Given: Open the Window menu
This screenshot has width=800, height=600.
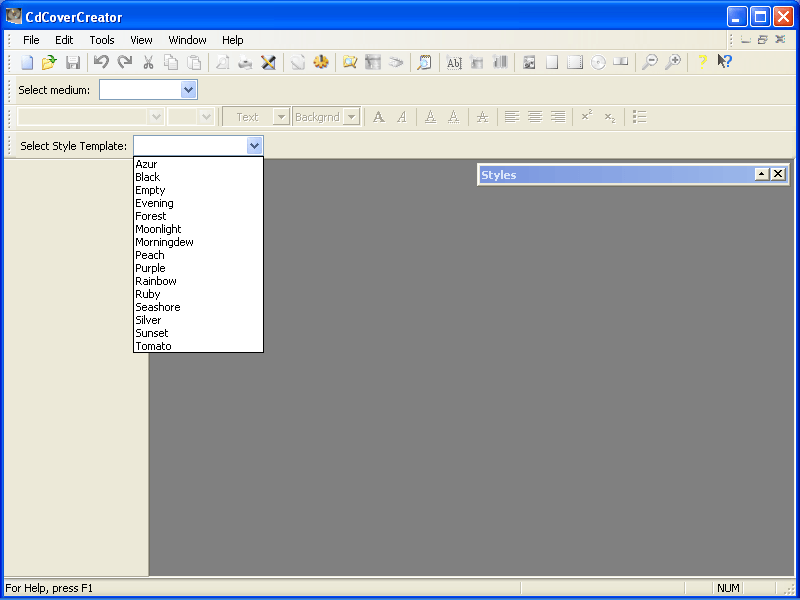Looking at the screenshot, I should (x=187, y=40).
